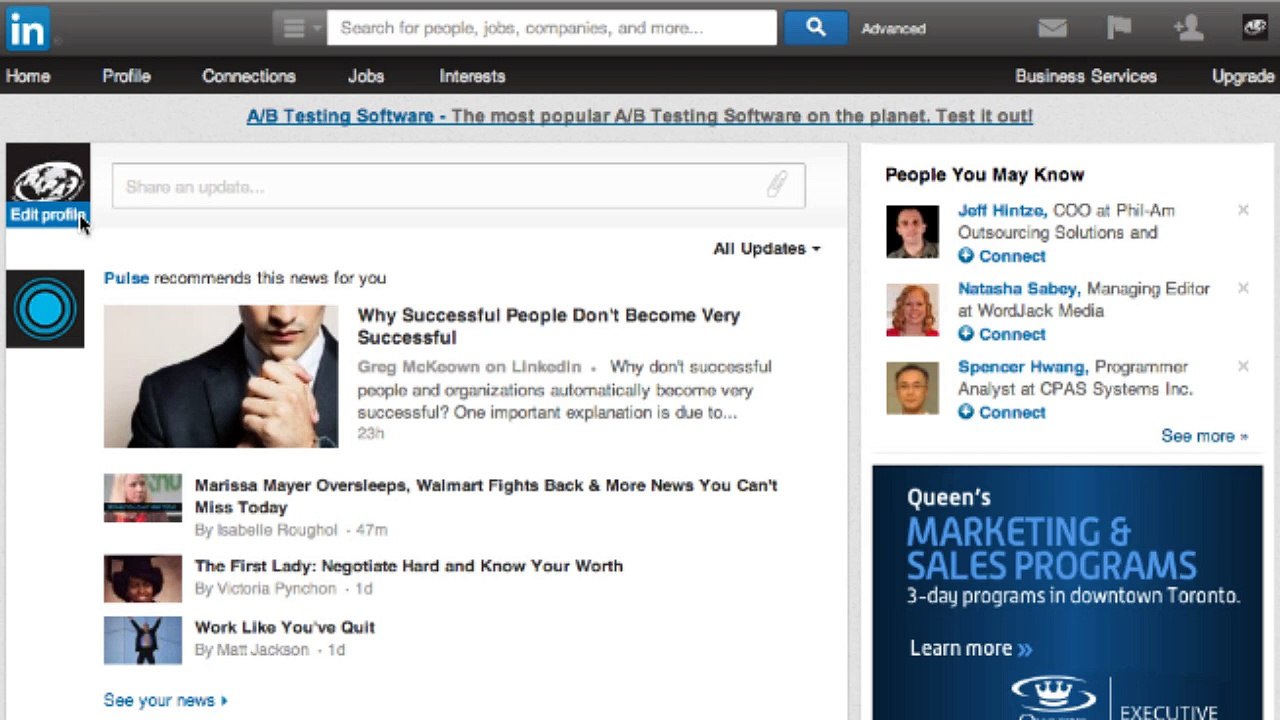Open search category dropdown beside search box
1280x720 pixels.
(x=299, y=28)
